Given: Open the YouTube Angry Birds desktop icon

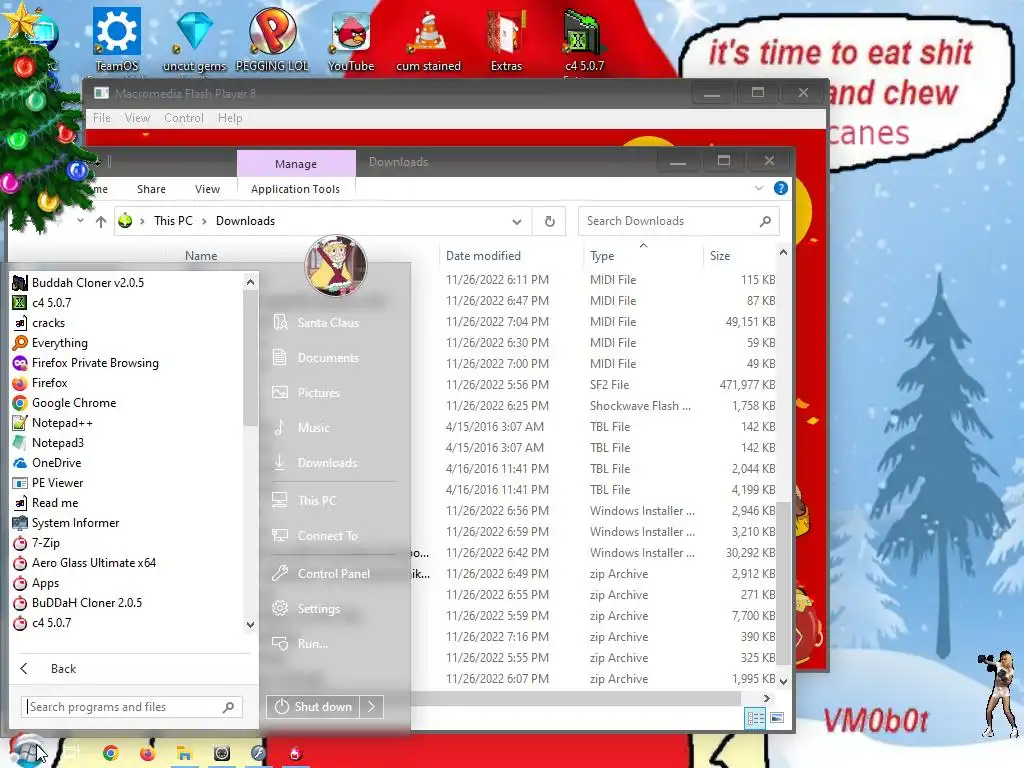Looking at the screenshot, I should [x=351, y=39].
